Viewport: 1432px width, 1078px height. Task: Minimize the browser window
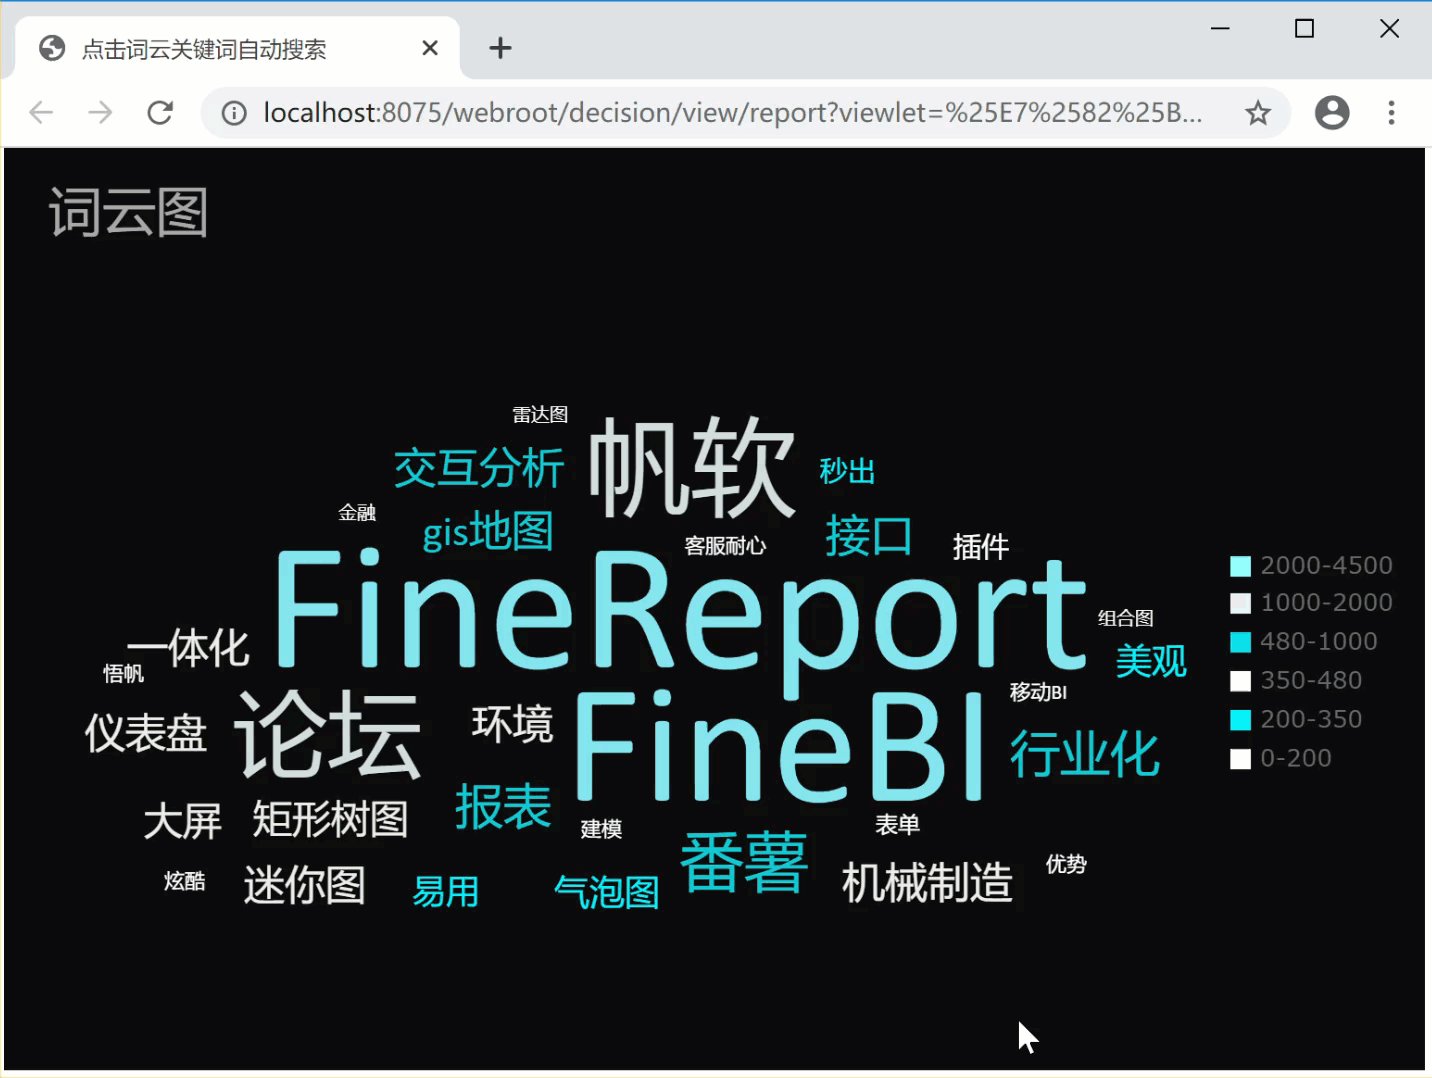point(1220,28)
